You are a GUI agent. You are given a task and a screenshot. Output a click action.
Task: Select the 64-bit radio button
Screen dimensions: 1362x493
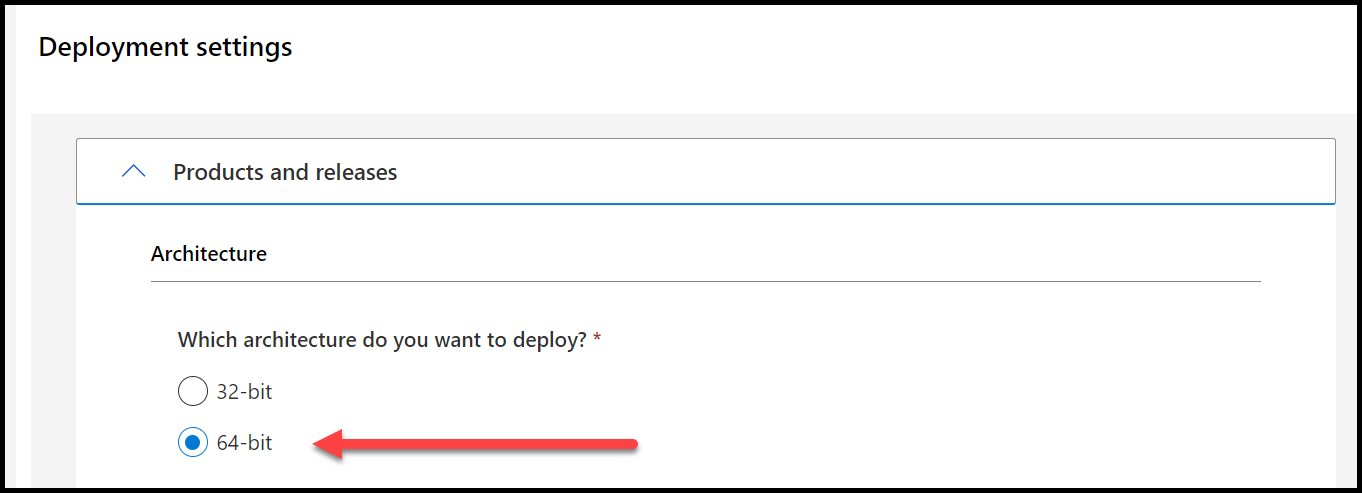[192, 442]
